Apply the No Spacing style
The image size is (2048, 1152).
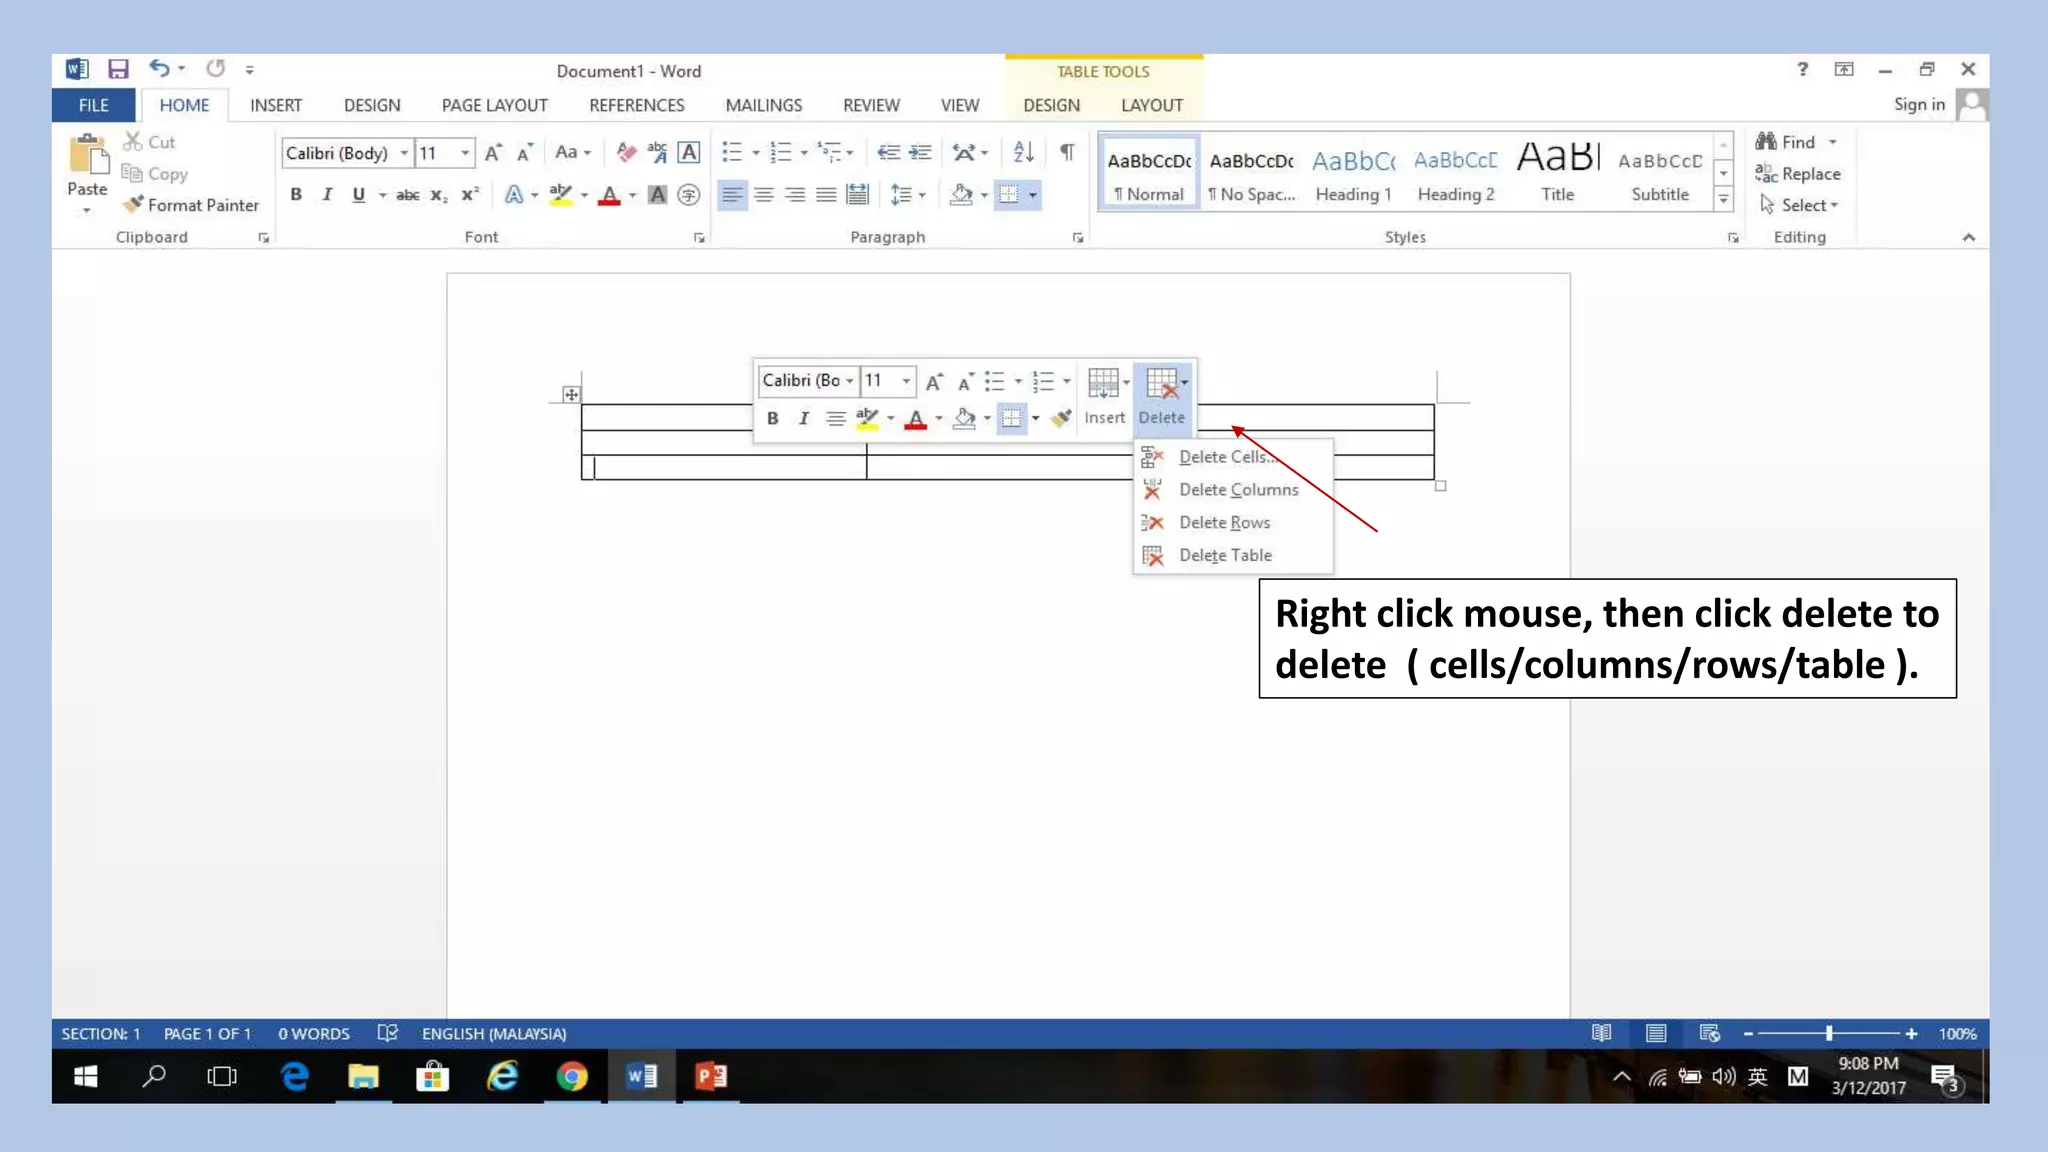(1251, 173)
